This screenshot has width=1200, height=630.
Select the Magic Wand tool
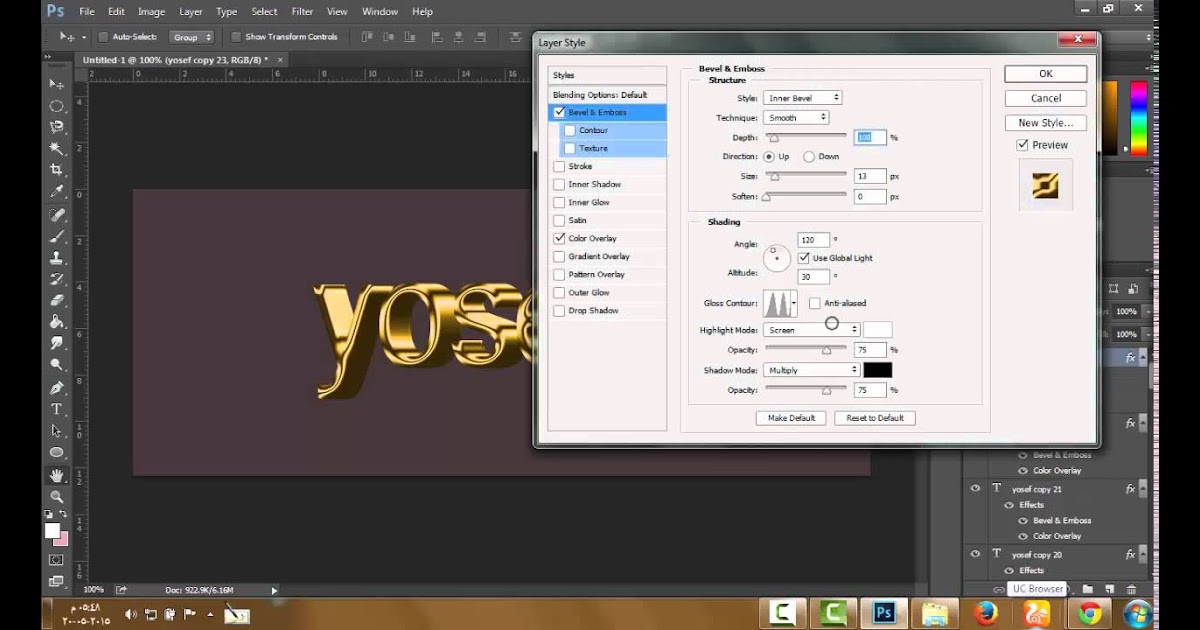tap(57, 148)
